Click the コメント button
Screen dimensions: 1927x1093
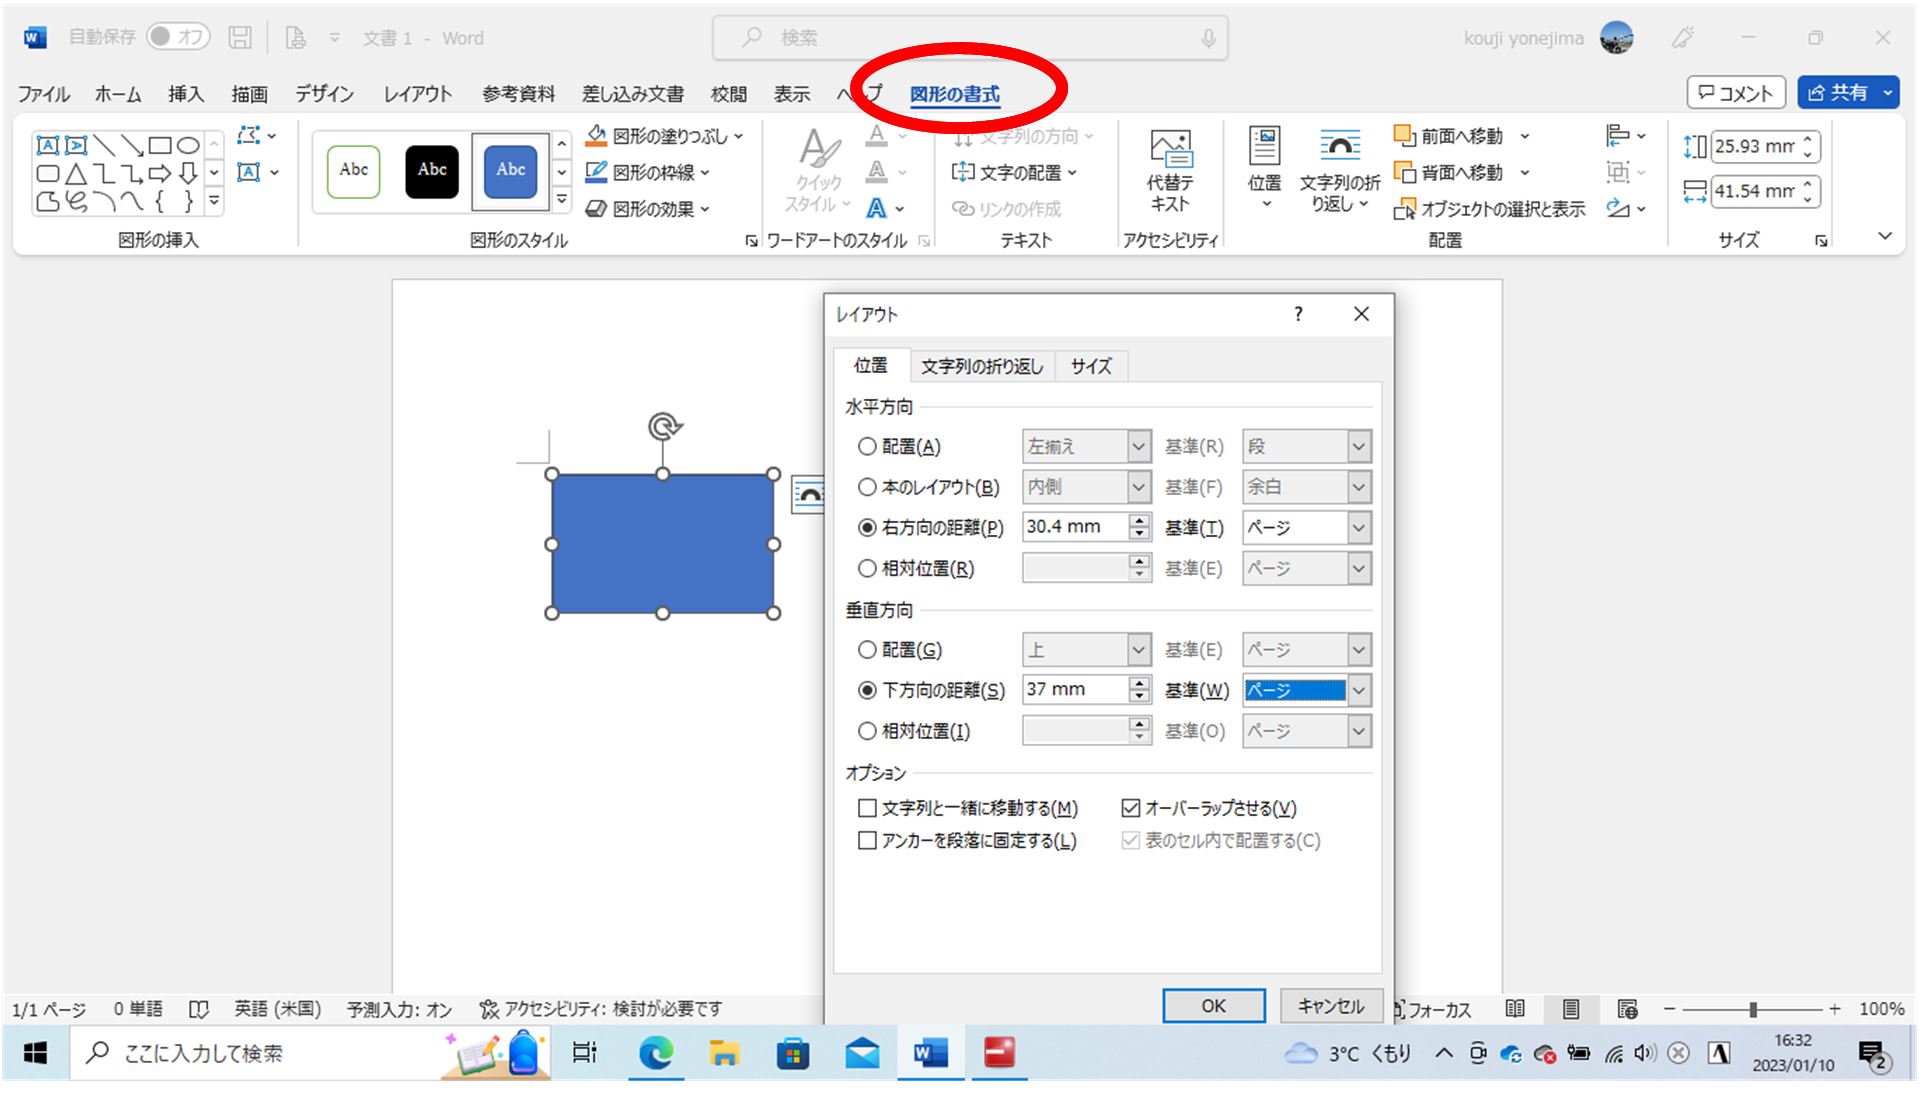[1736, 93]
